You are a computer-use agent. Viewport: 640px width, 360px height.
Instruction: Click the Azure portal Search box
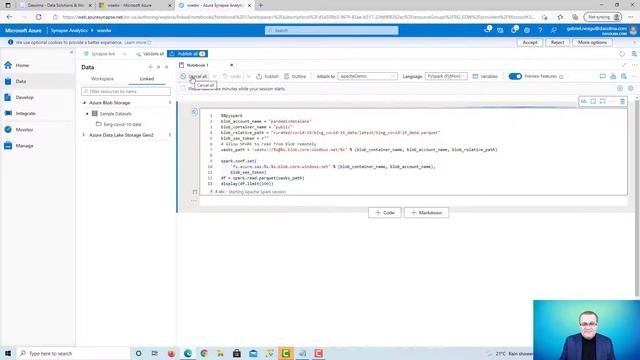coord(331,31)
